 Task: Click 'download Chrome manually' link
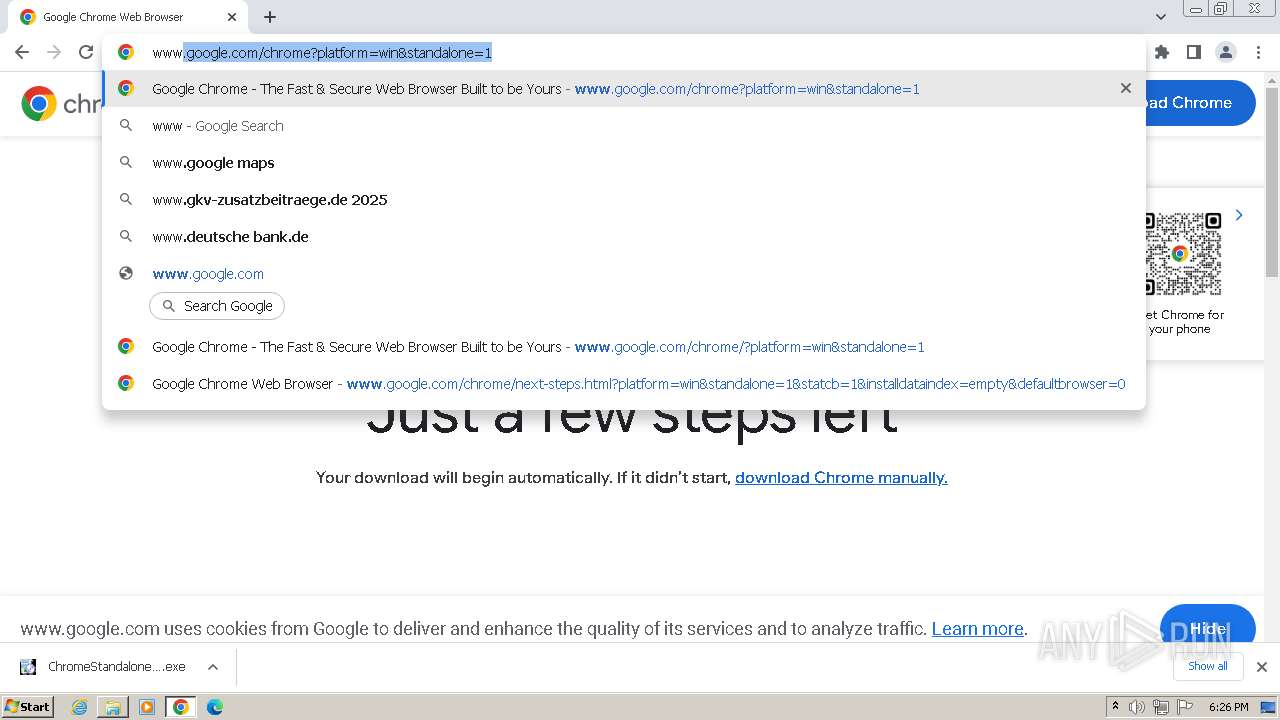[x=841, y=478]
